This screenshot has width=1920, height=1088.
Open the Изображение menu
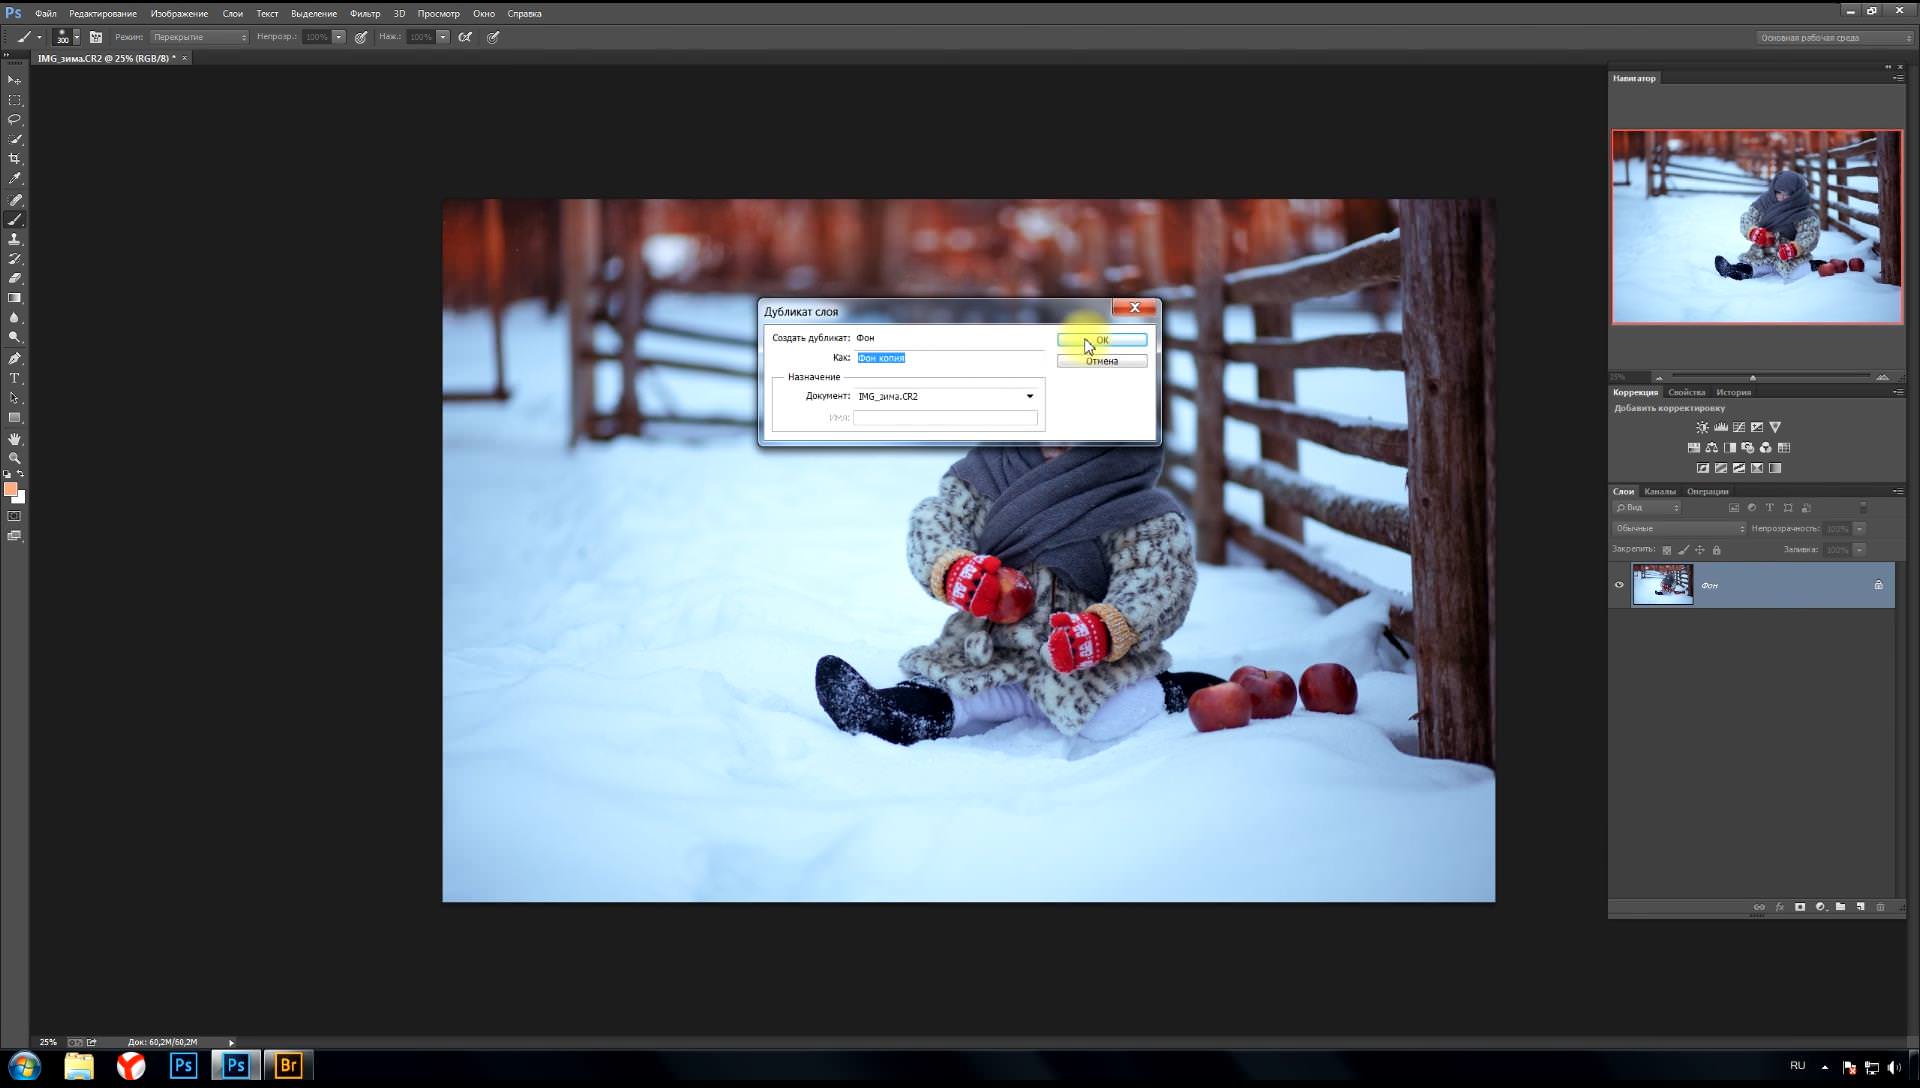coord(179,14)
